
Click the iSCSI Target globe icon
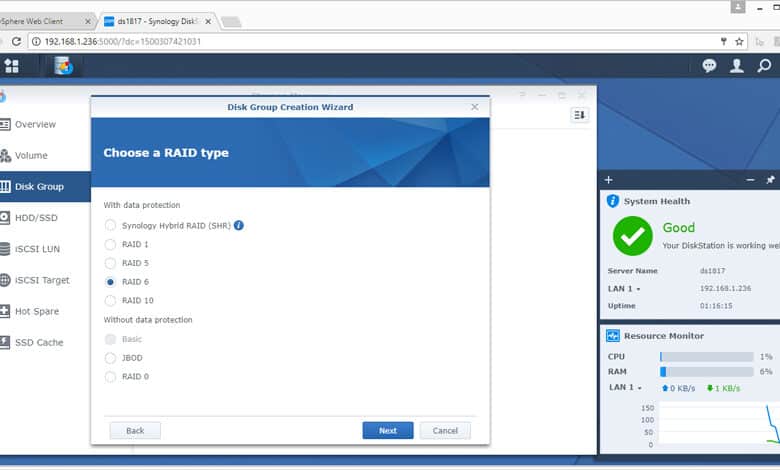5,280
